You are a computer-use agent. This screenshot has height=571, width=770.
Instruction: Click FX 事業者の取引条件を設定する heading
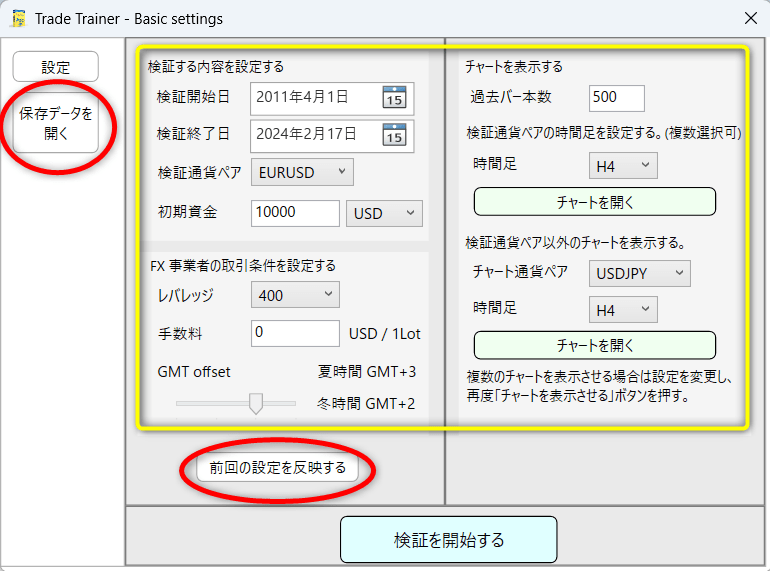pyautogui.click(x=243, y=266)
